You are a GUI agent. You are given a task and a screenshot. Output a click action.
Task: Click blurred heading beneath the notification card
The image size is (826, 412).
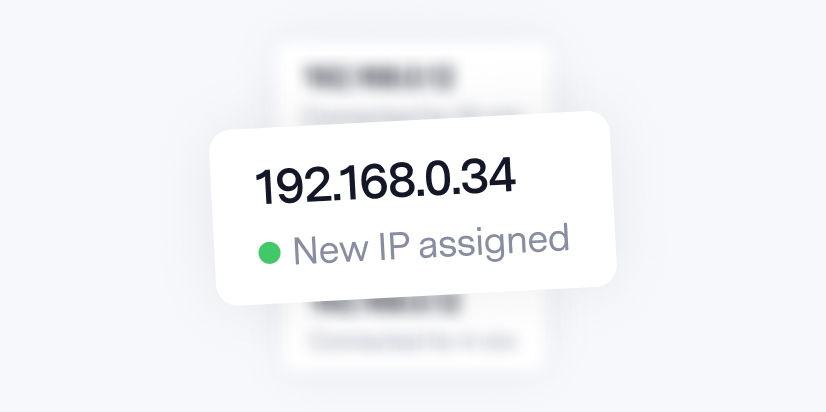pyautogui.click(x=385, y=307)
